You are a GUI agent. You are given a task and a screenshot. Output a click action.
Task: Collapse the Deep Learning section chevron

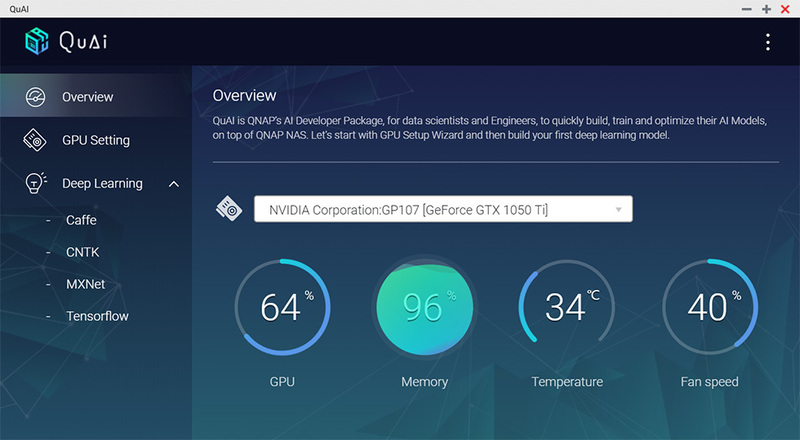tap(174, 184)
